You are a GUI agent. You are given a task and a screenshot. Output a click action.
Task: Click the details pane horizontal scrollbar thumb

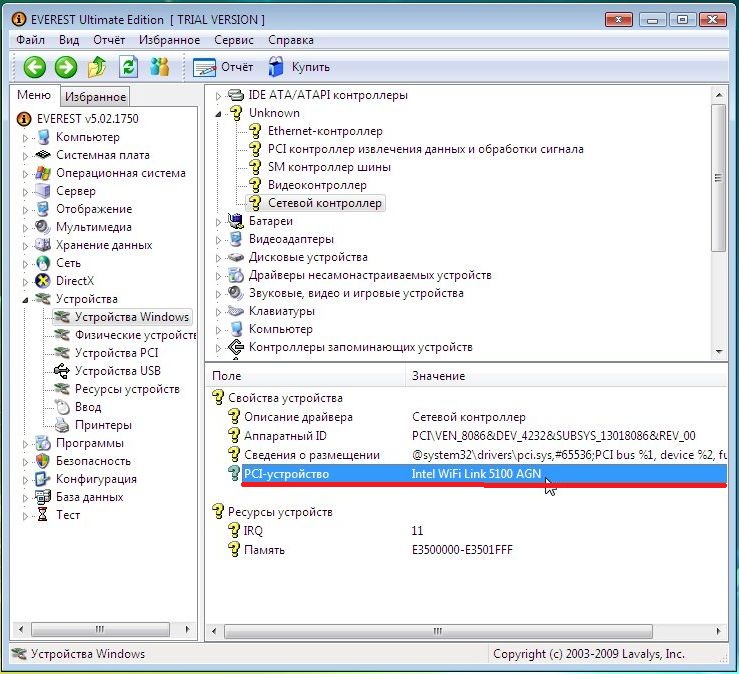438,631
